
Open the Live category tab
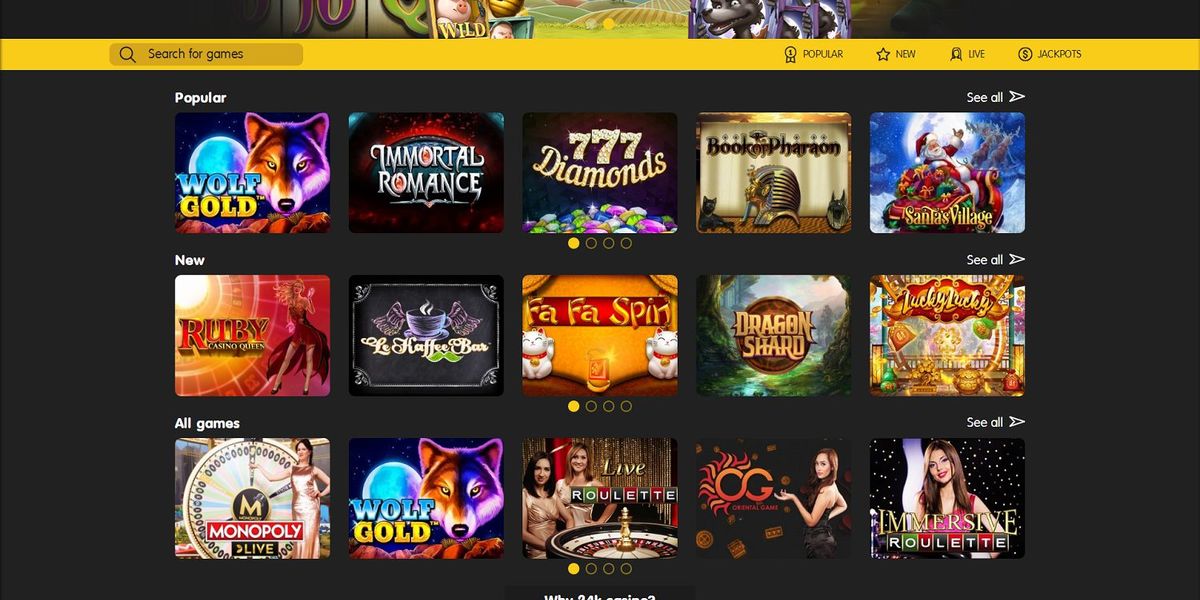967,54
